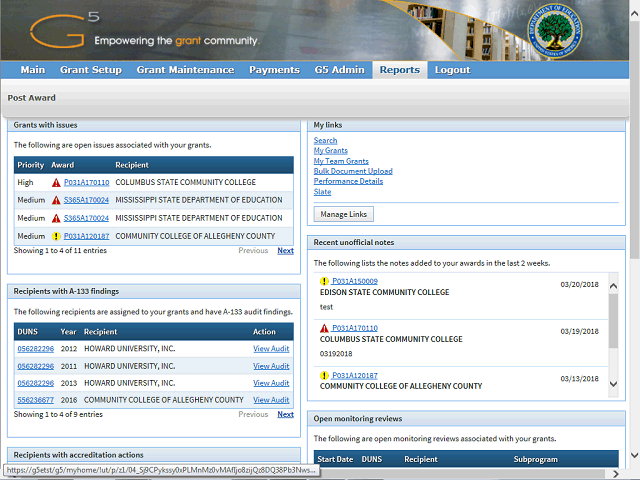Click Logout in the navigation bar

coord(452,70)
